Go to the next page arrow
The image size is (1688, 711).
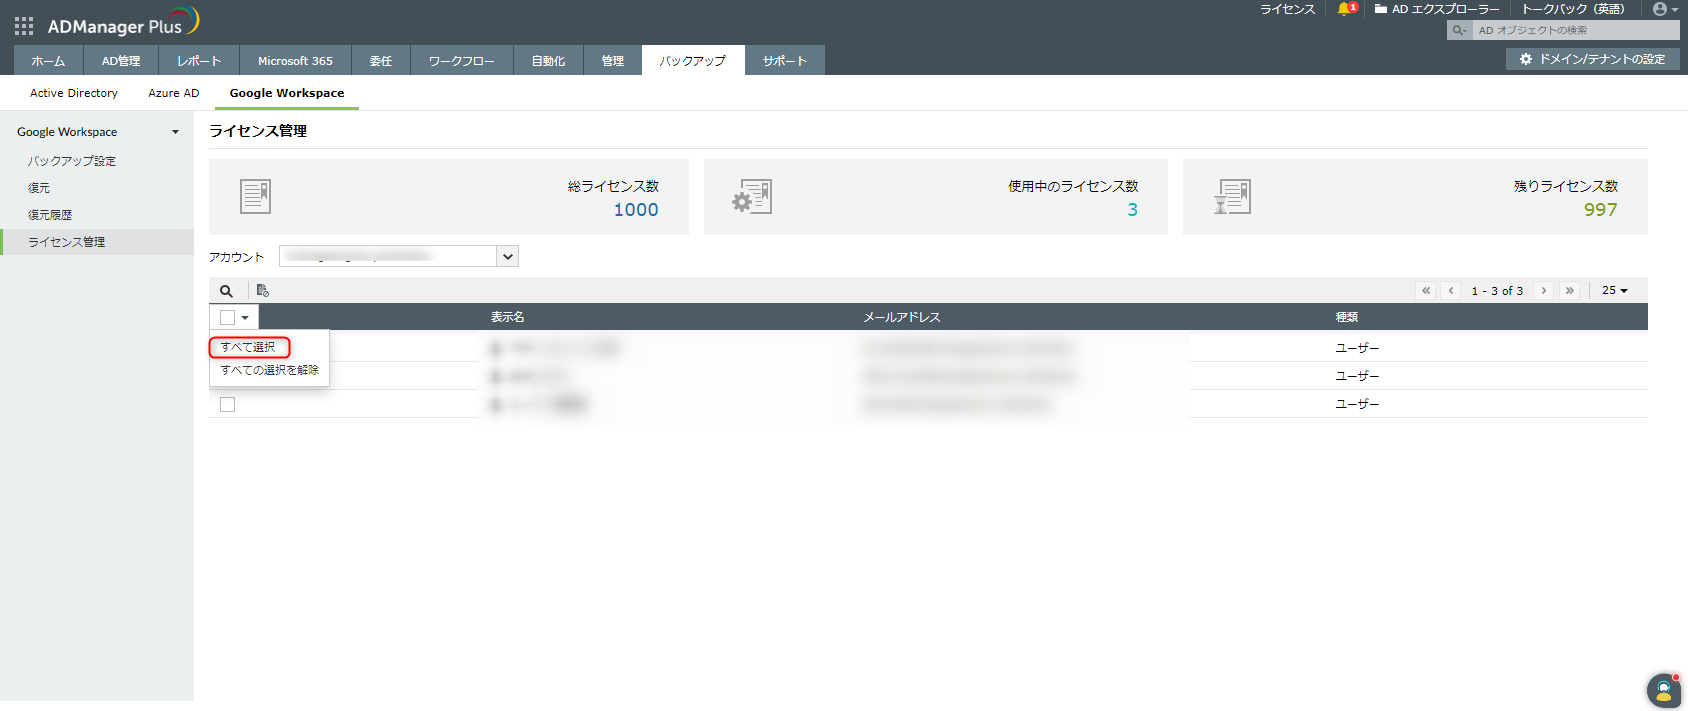coord(1544,290)
